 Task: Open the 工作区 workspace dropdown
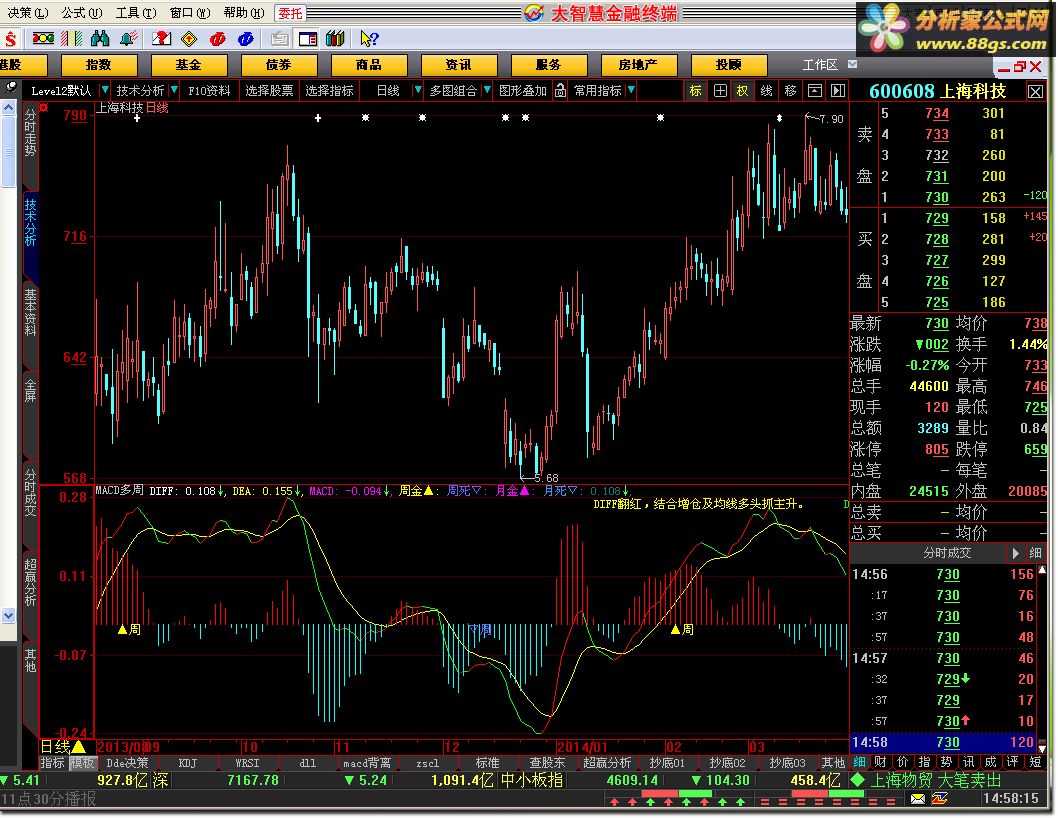(x=852, y=65)
